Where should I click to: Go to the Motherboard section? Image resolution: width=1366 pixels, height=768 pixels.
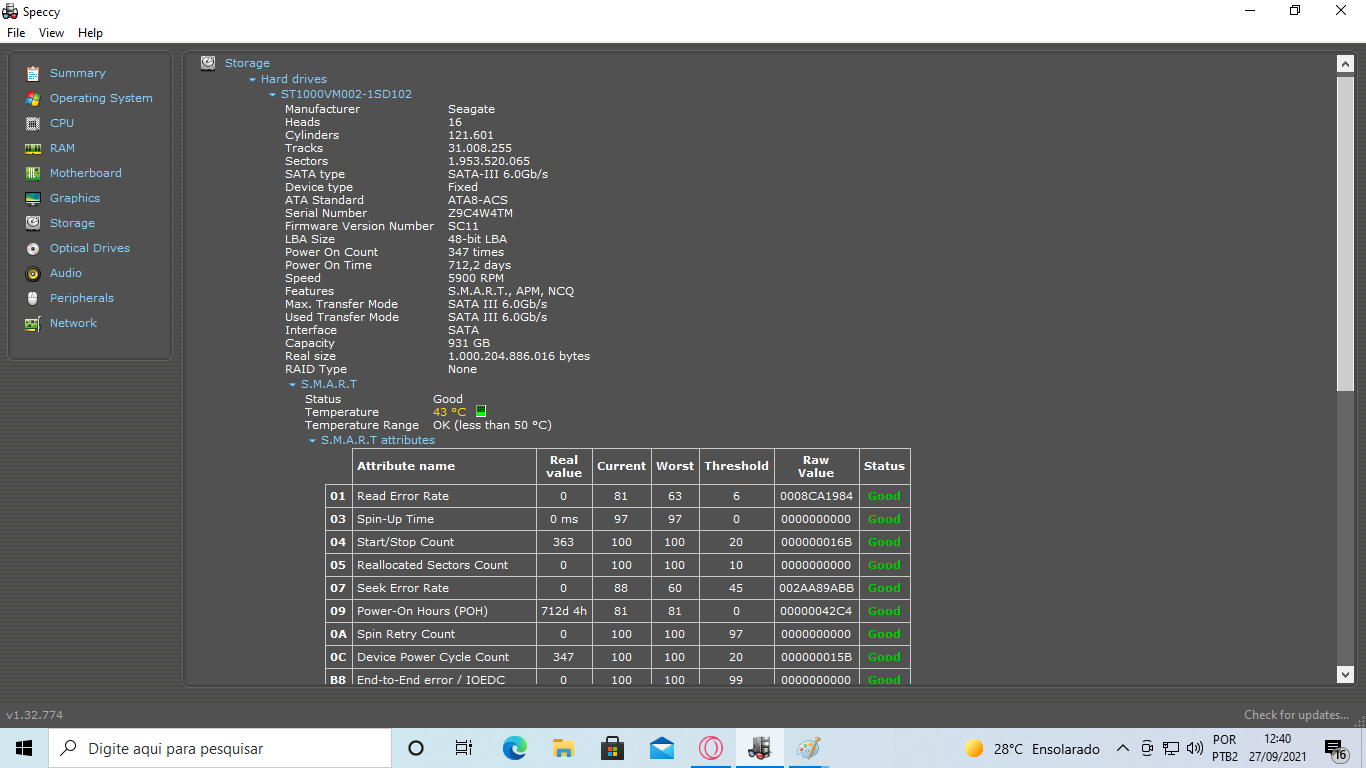point(86,173)
